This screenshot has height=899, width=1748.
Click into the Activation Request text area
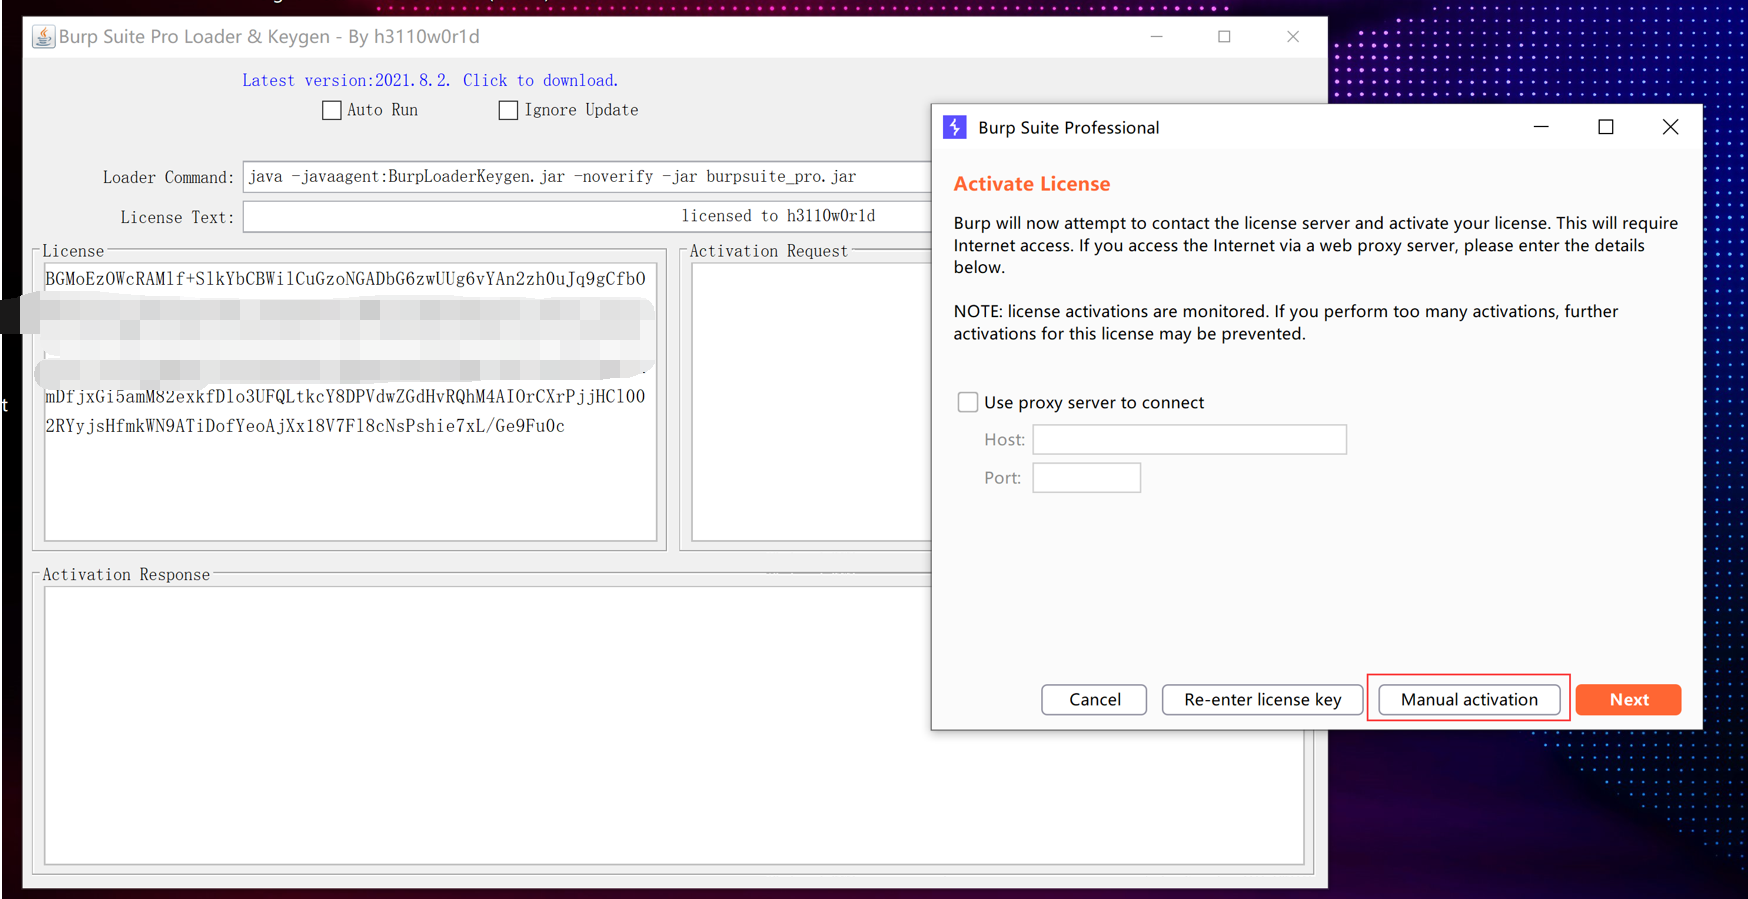(811, 402)
